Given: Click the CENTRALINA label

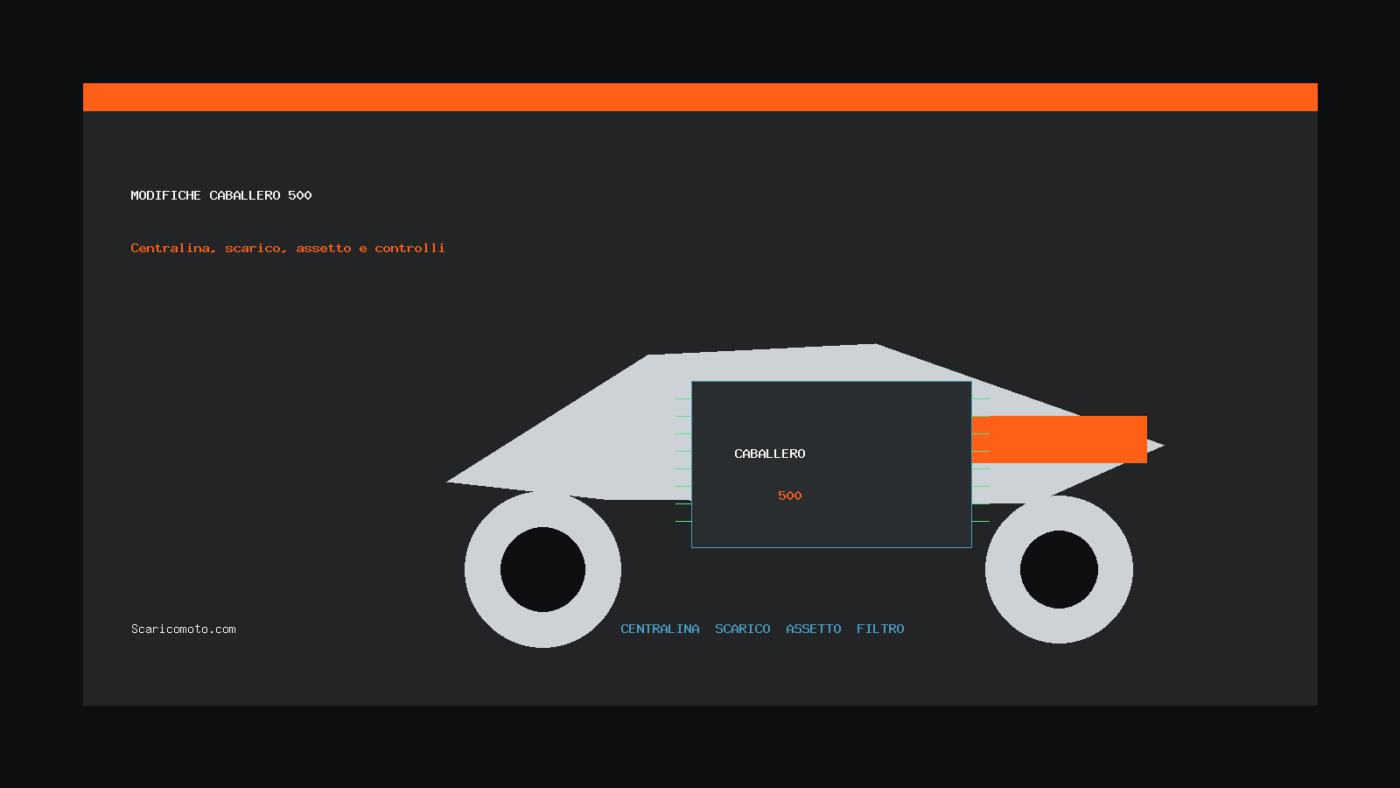Looking at the screenshot, I should pos(660,629).
